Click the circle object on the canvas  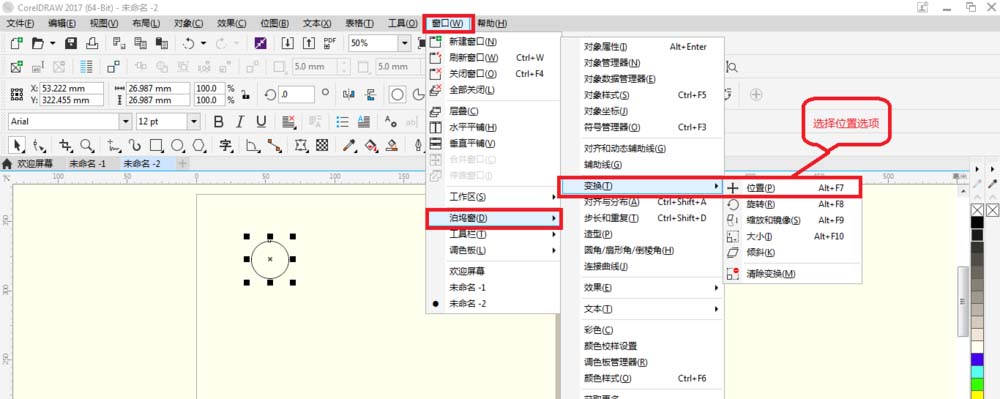tap(270, 259)
